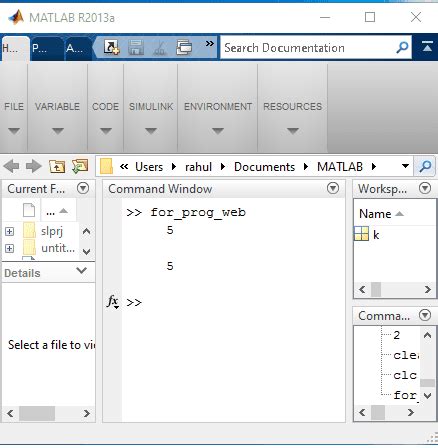
Task: Click Workspace horizontal scrollbar right arrow
Action: [x=428, y=289]
